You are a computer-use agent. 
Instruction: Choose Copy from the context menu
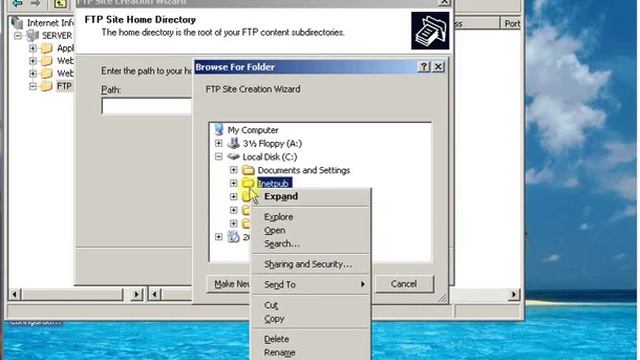click(310, 318)
